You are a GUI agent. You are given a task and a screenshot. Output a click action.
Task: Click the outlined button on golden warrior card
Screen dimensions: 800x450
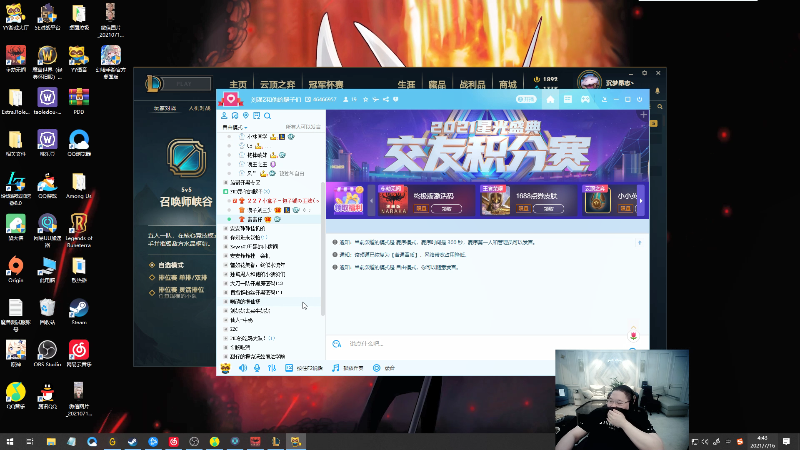point(548,208)
